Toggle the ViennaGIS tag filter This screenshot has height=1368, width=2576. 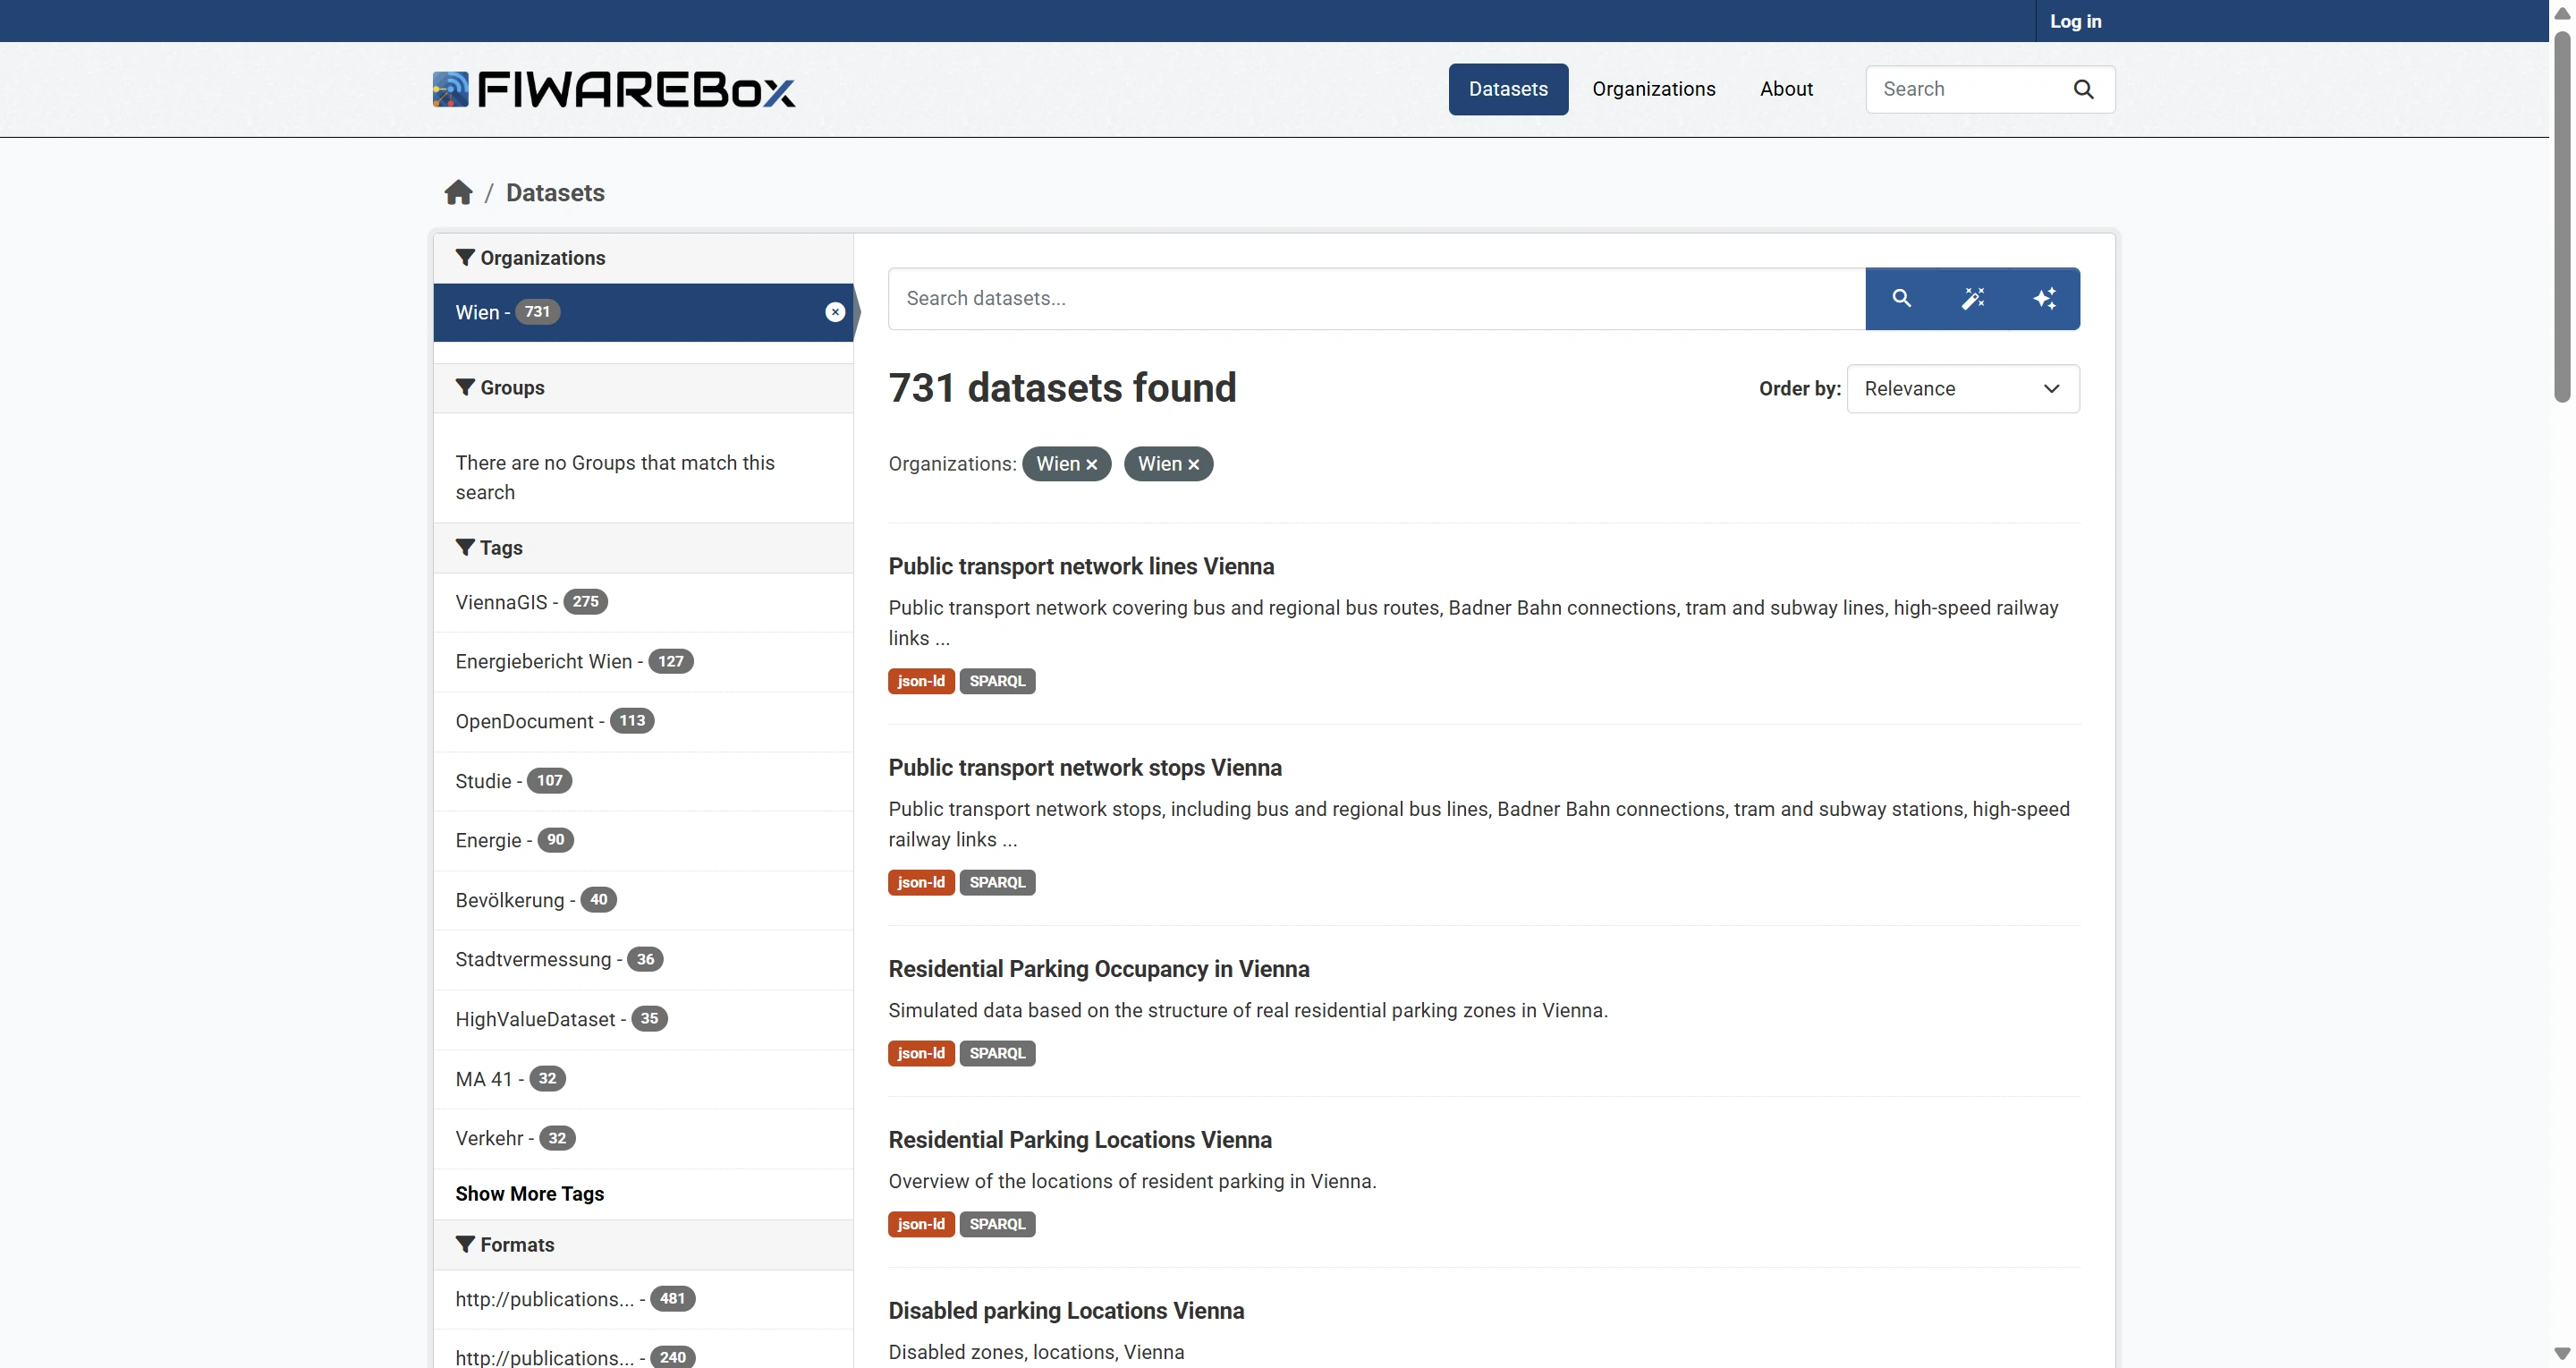coord(501,602)
